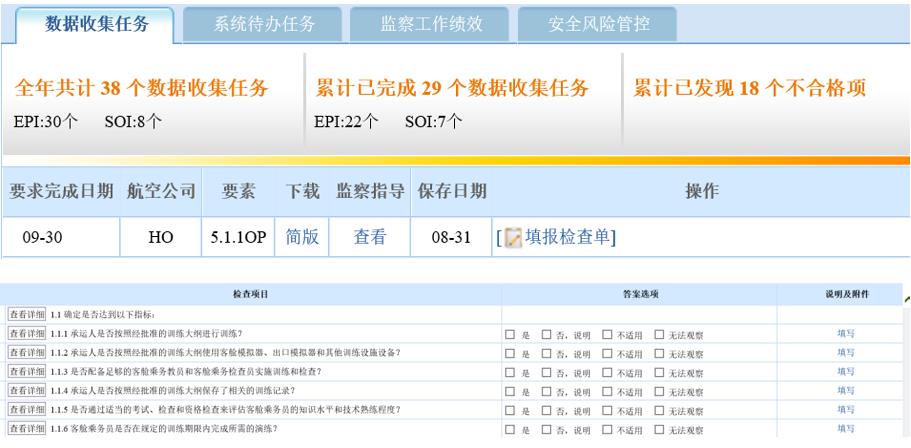This screenshot has height=448, width=911.
Task: Go to the 数据收集任务 tab
Action: point(97,24)
